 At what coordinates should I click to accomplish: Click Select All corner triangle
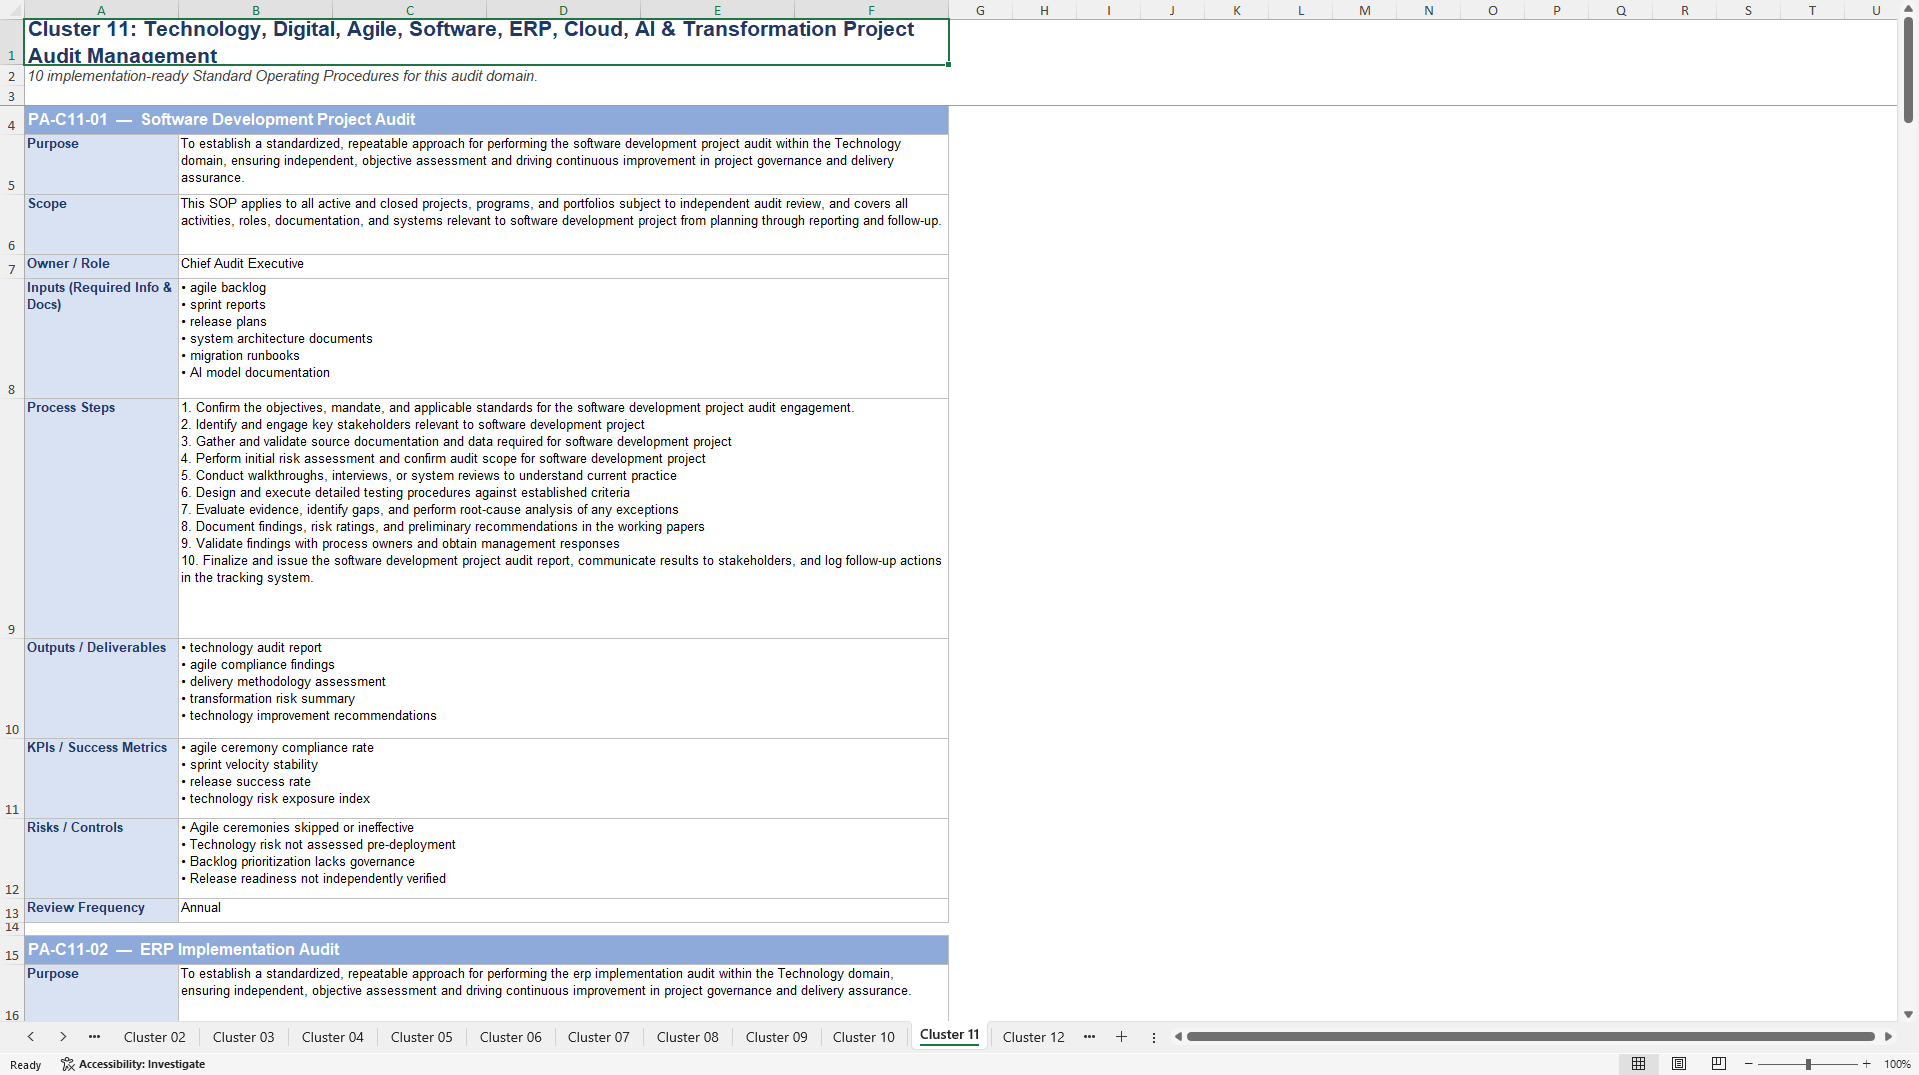tap(12, 10)
